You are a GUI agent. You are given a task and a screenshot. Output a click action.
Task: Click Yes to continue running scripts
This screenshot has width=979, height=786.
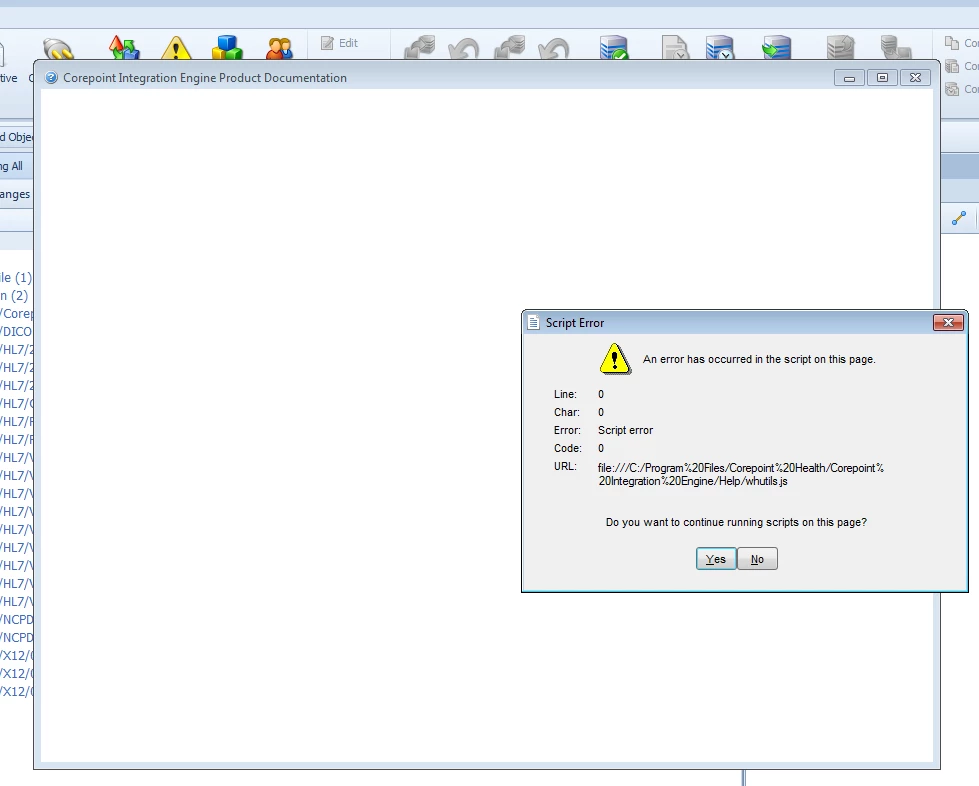(716, 559)
